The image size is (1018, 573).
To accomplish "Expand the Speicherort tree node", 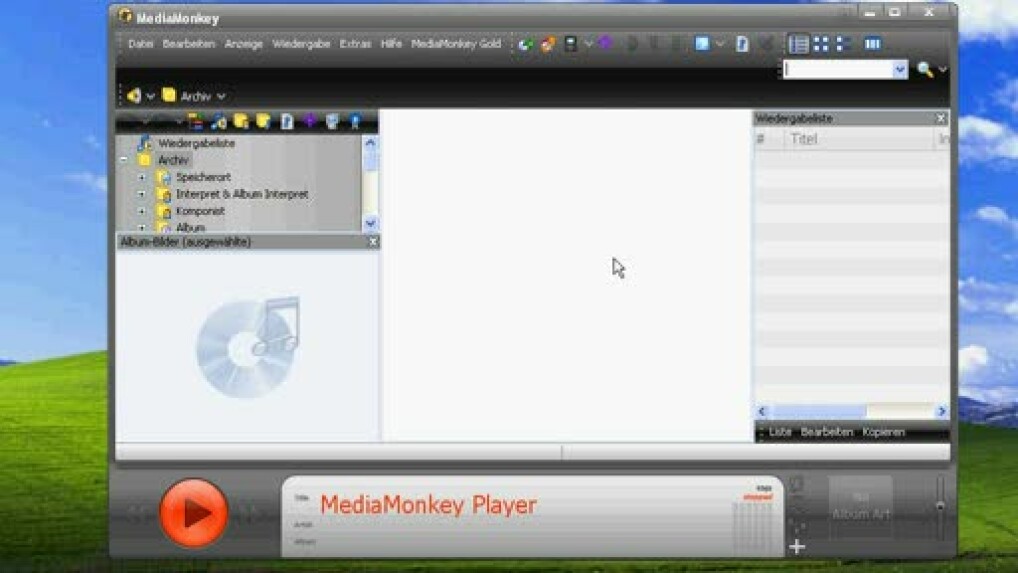I will [141, 177].
